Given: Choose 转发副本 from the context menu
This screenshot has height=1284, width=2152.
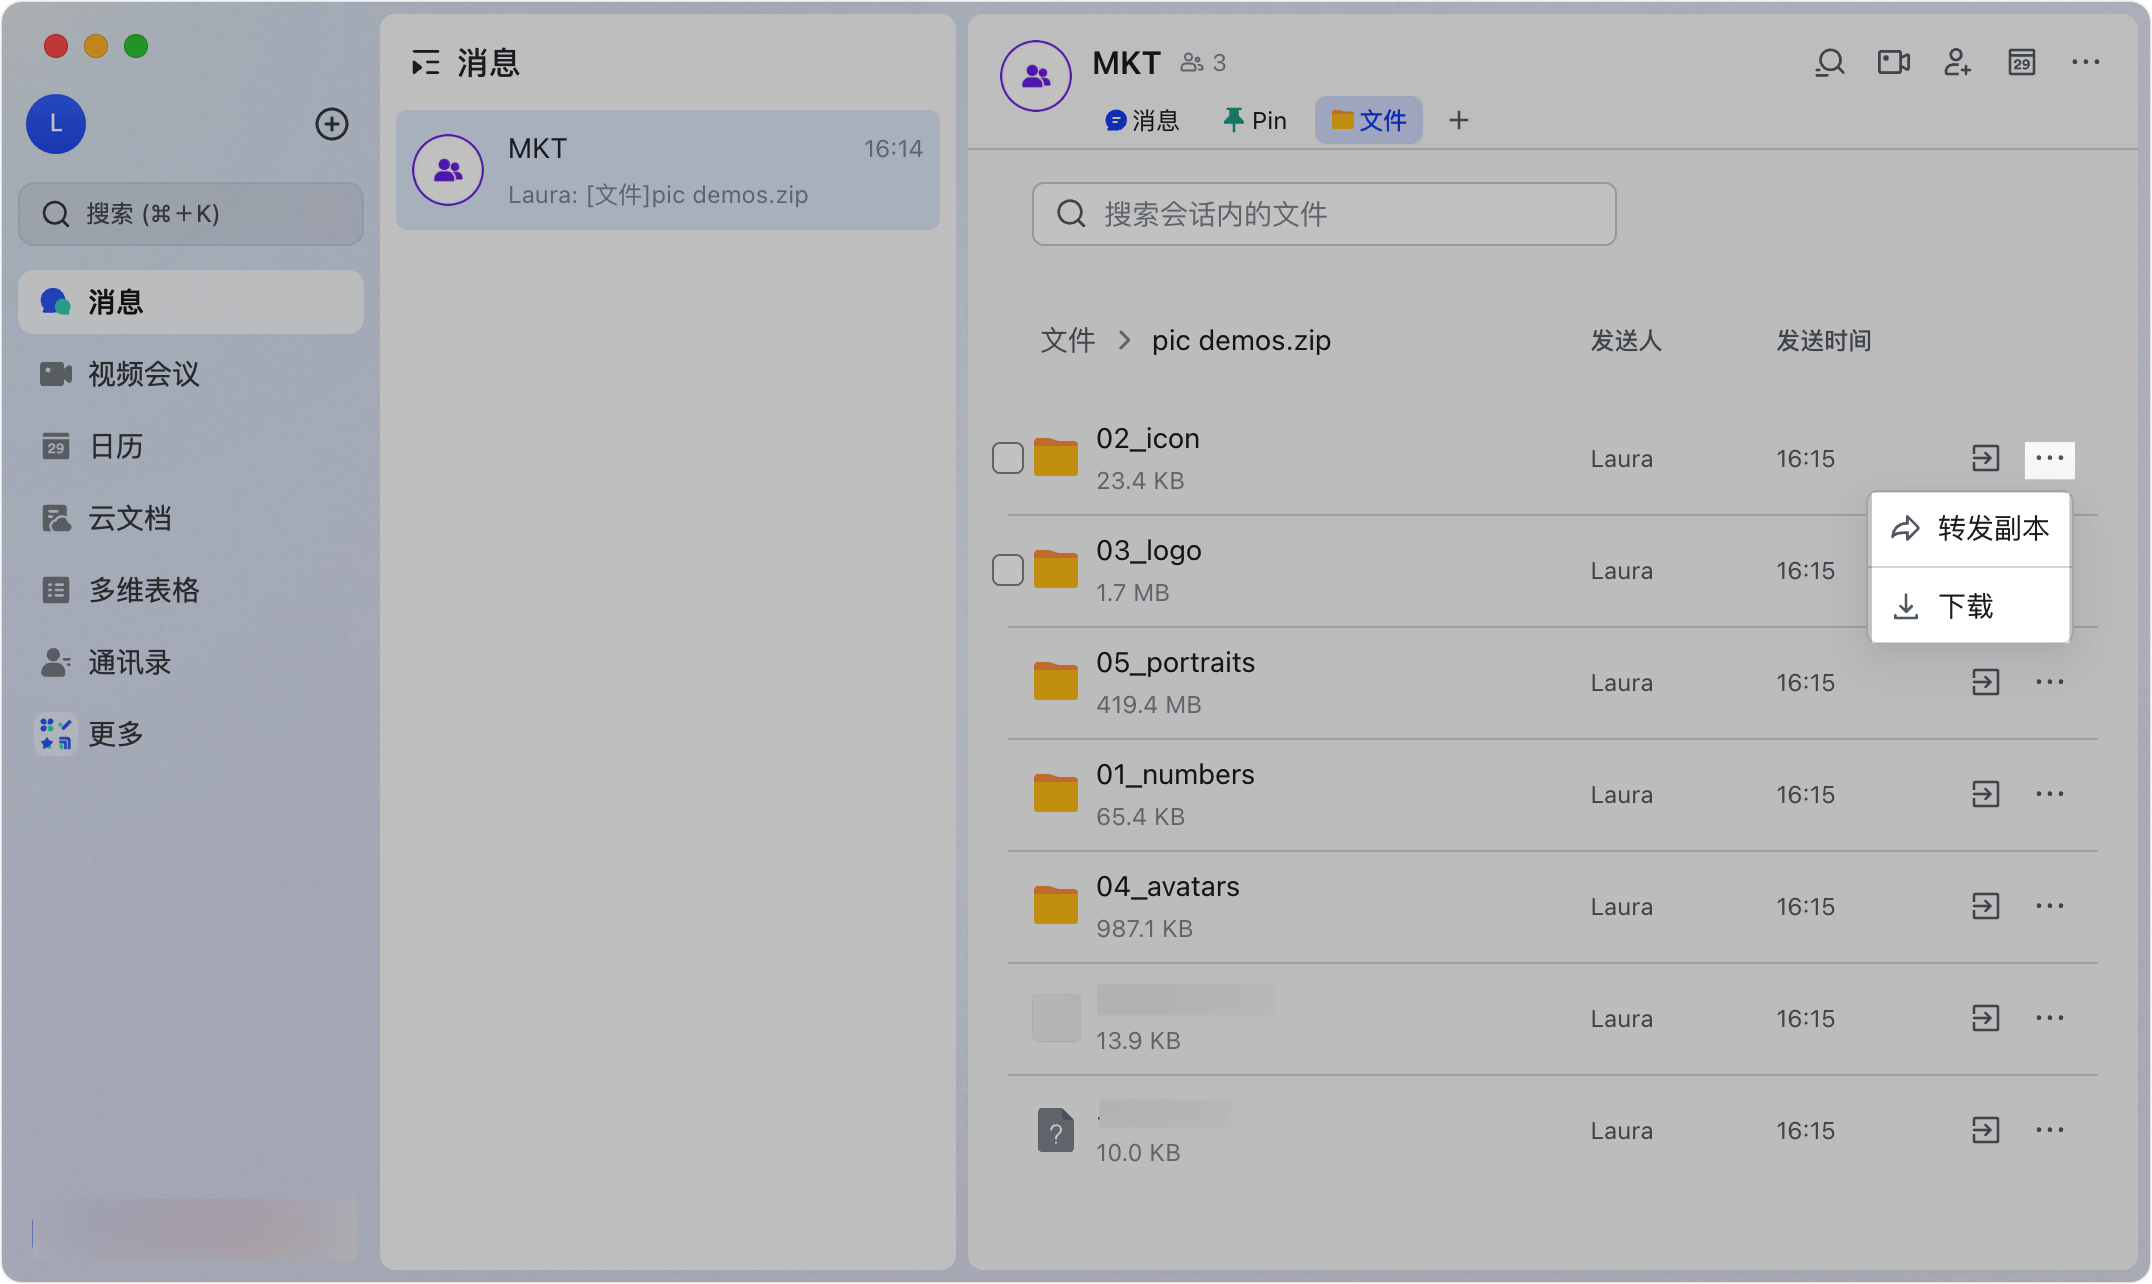Looking at the screenshot, I should tap(1970, 528).
